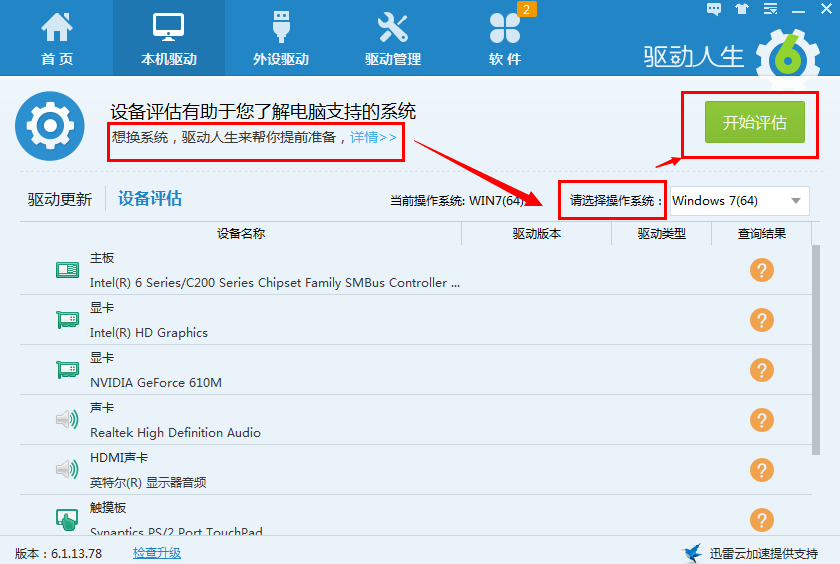Click the NVIDIA GeForce 610M card icon
The width and height of the screenshot is (840, 564).
coord(68,370)
